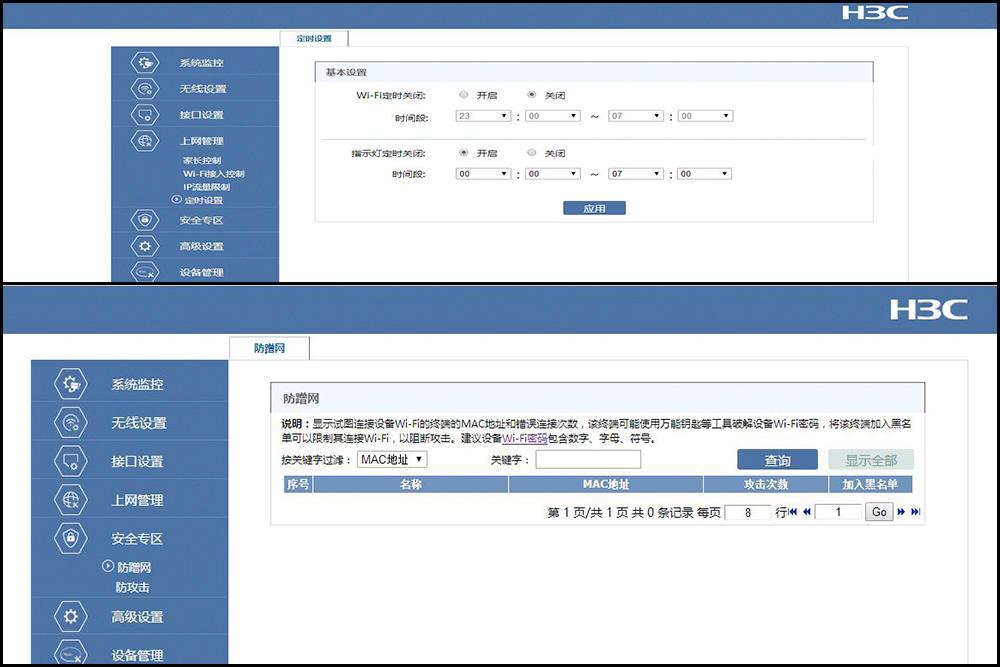Click 接口设置 label in top sidebar
1000x667 pixels.
tap(202, 115)
